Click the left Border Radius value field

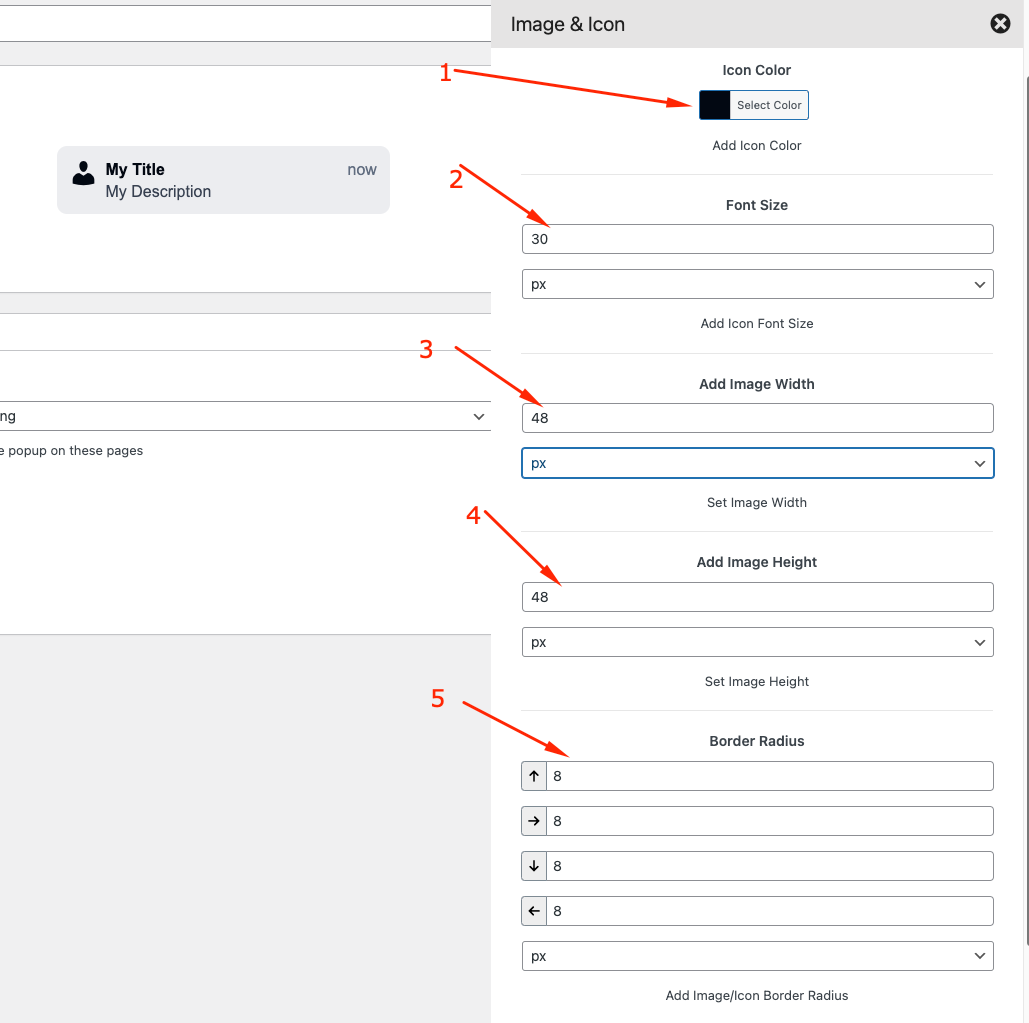[x=769, y=911]
